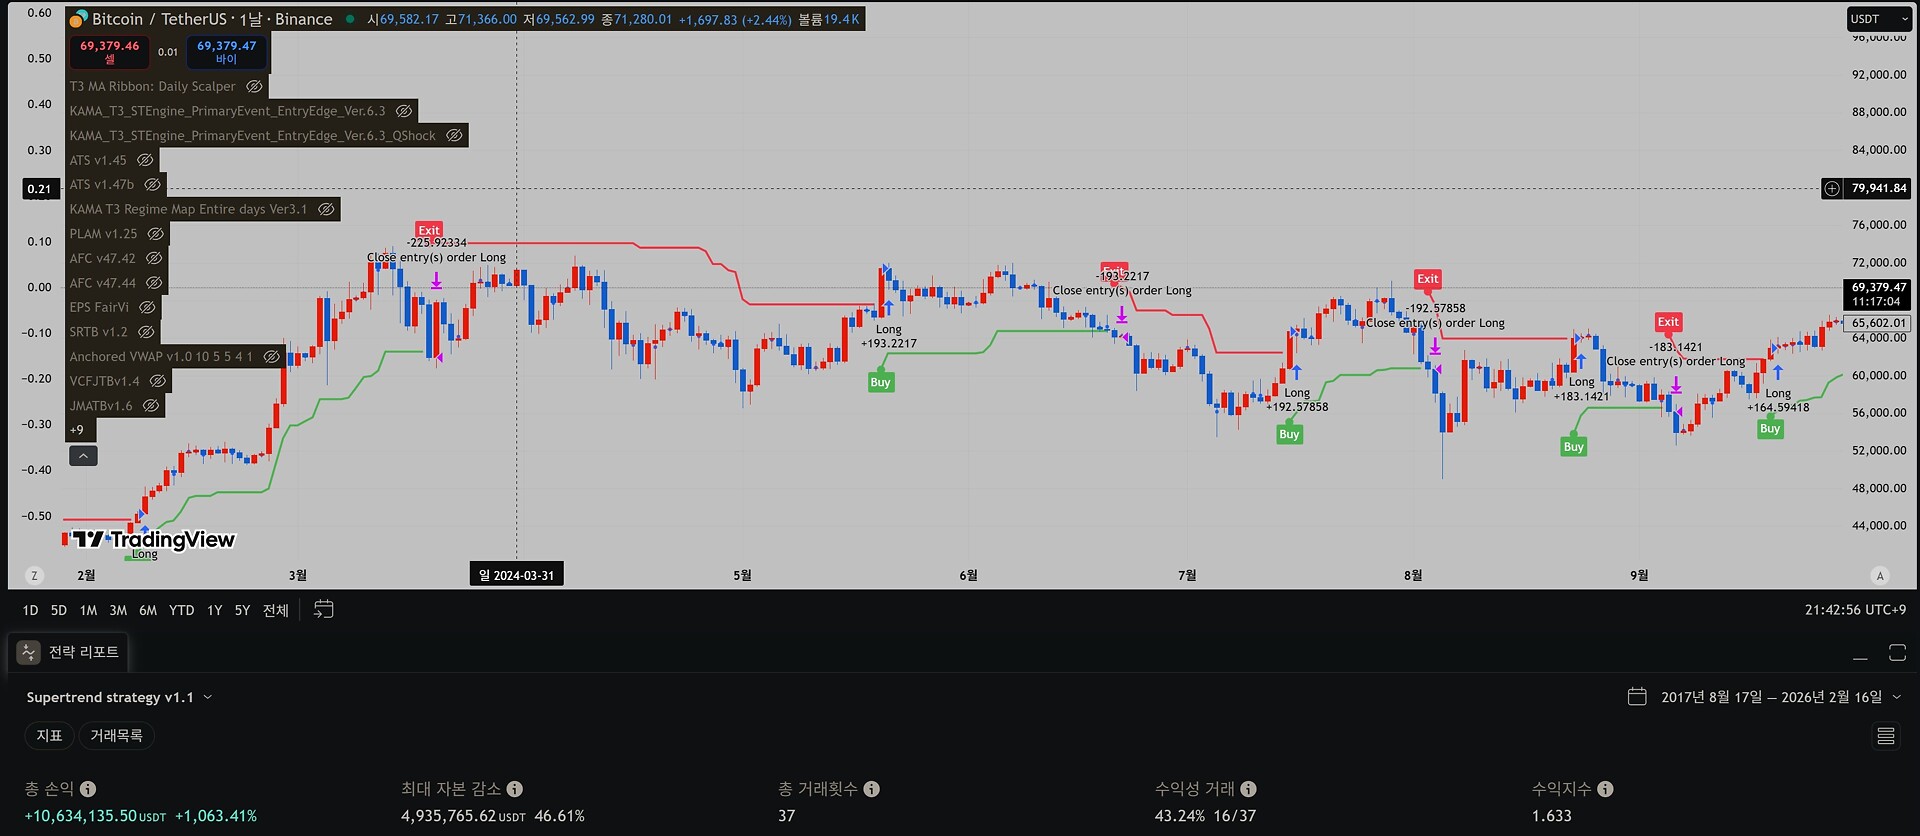This screenshot has height=836, width=1920.
Task: Collapse the indicator legend with the chevron
Action: [83, 456]
